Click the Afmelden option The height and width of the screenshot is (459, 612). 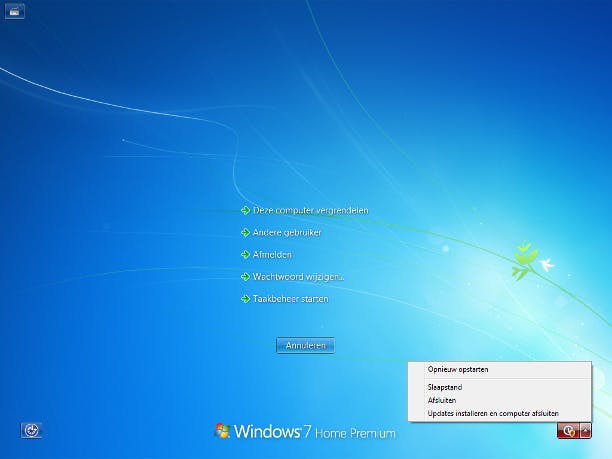[x=272, y=254]
